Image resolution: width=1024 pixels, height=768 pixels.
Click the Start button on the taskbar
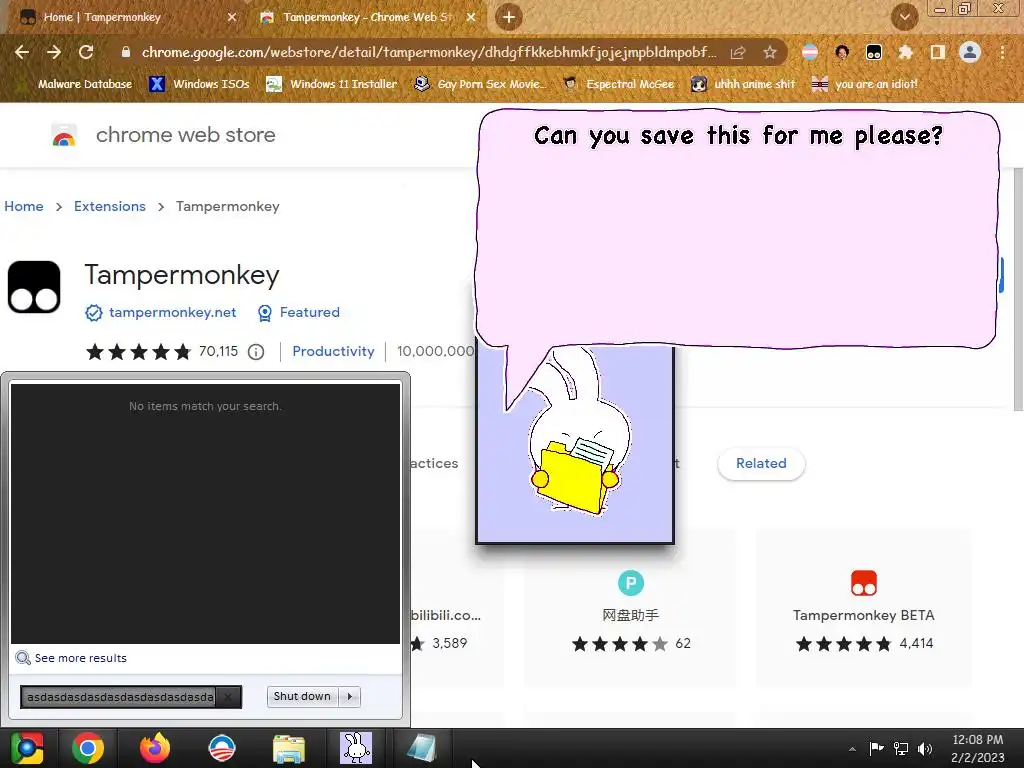[x=27, y=748]
